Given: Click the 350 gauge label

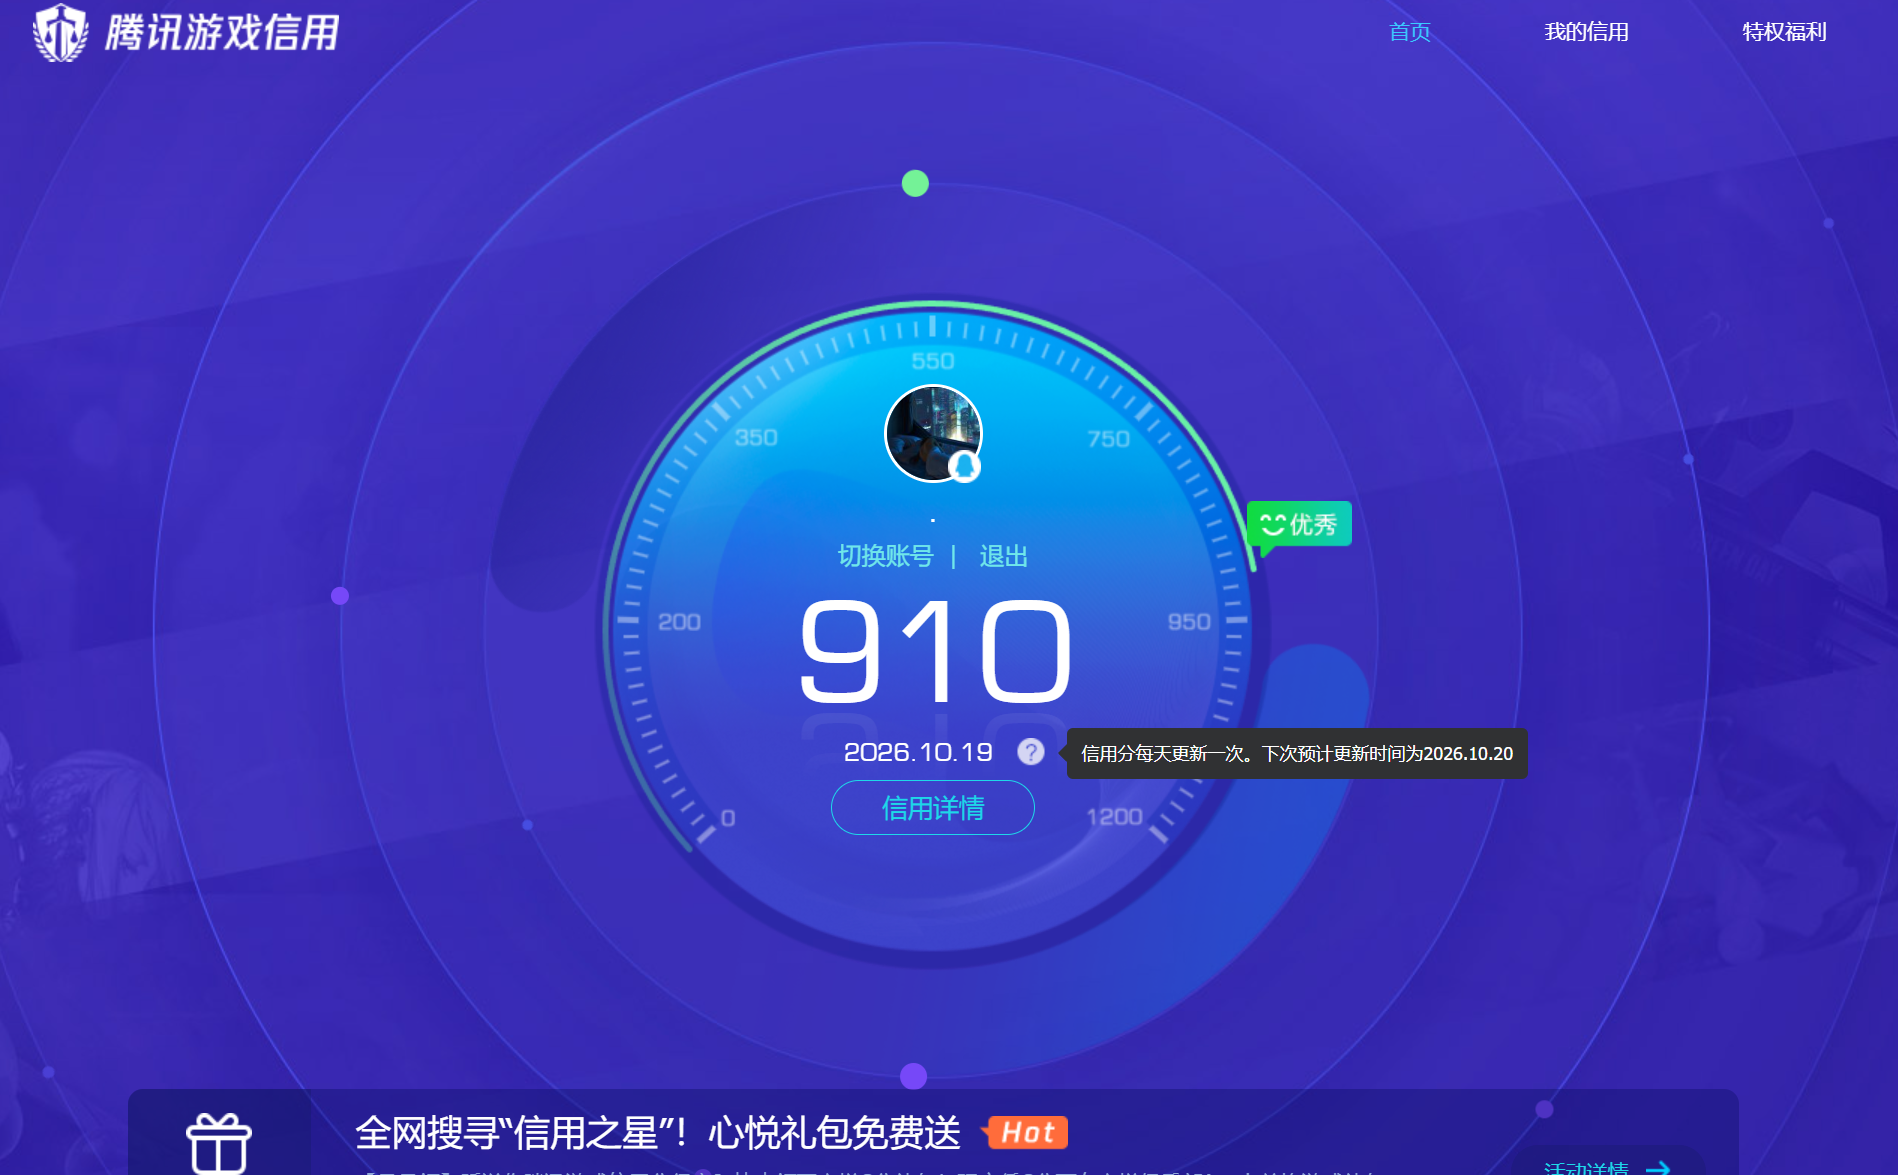Looking at the screenshot, I should click(x=756, y=438).
